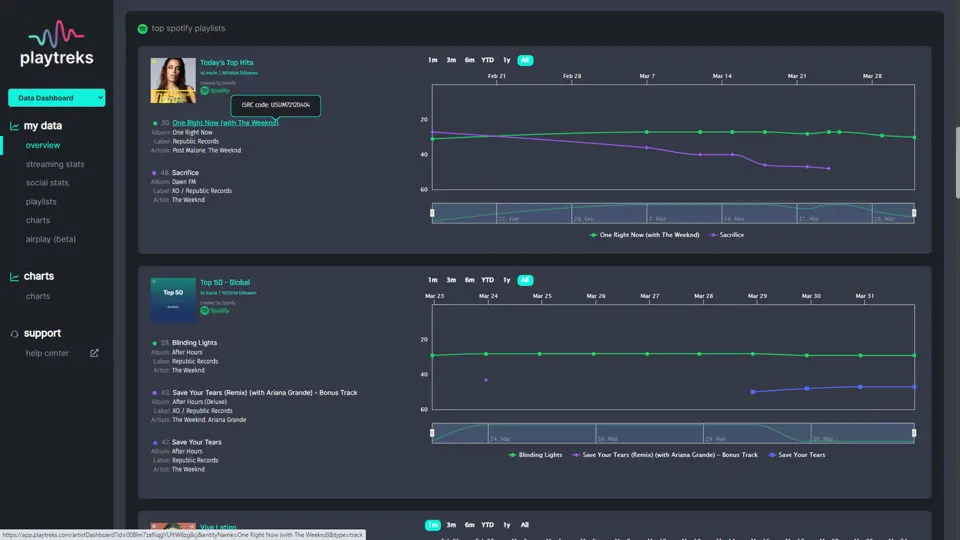Select 1y range on Today's Top Hits chart
This screenshot has width=960, height=540.
click(x=506, y=60)
